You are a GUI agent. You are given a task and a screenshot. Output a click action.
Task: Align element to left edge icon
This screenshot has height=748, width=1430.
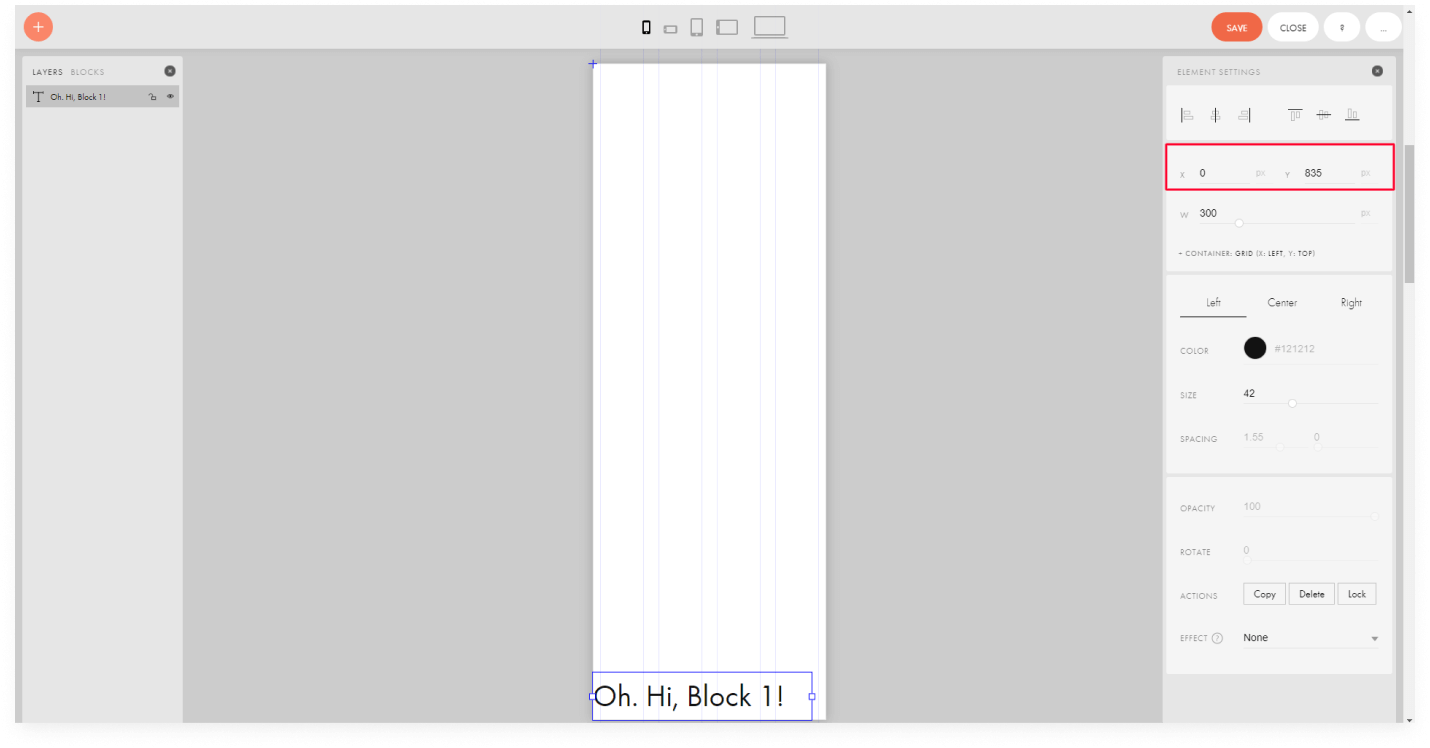point(1187,115)
